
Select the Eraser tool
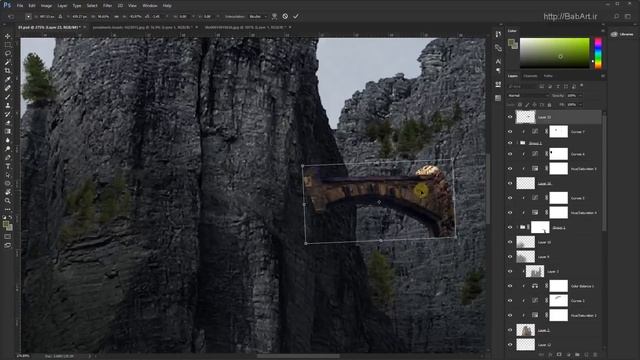[8, 122]
